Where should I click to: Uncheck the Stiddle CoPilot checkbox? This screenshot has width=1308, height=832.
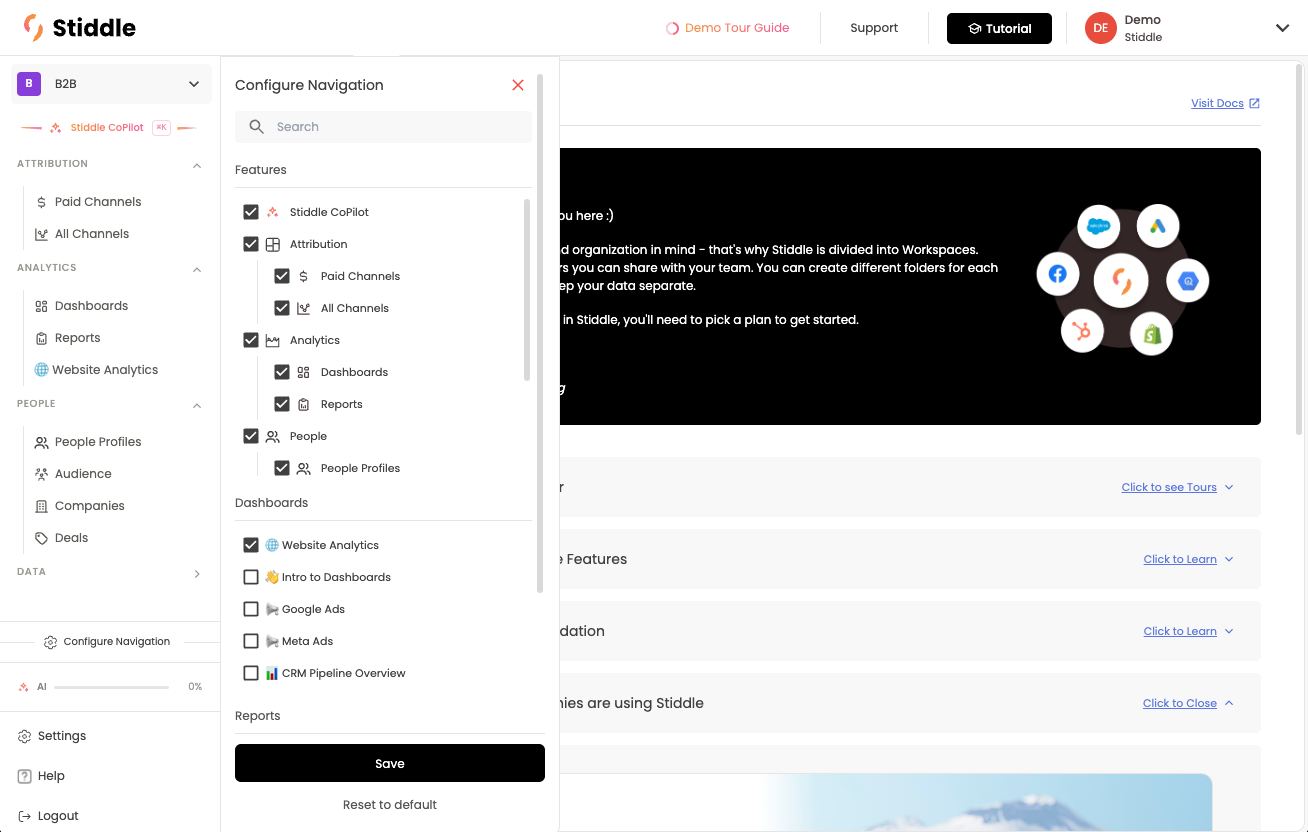[x=251, y=212]
